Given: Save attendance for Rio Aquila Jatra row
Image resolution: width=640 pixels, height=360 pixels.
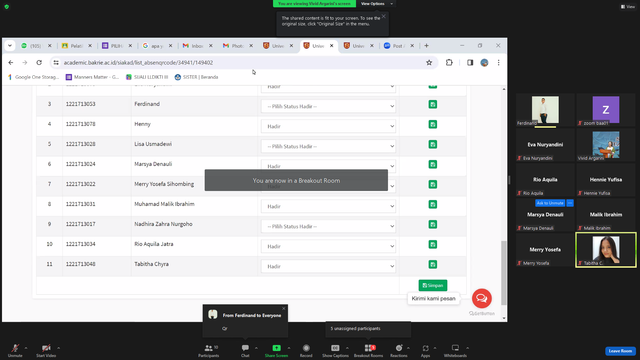Looking at the screenshot, I should coord(433,244).
